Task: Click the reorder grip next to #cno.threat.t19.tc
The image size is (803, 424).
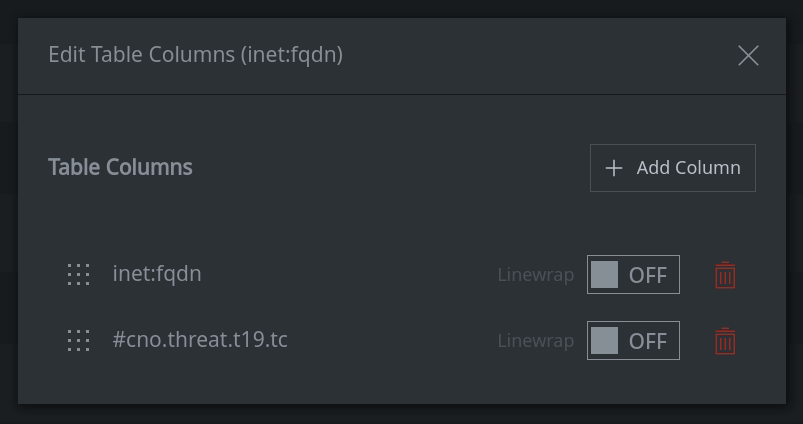Action: [78, 341]
